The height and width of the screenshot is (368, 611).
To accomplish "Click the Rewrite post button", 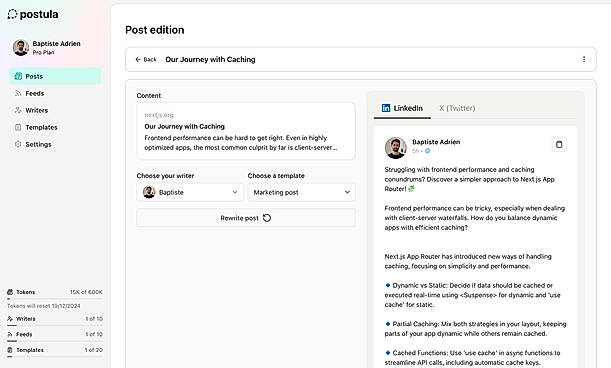I will (x=246, y=218).
